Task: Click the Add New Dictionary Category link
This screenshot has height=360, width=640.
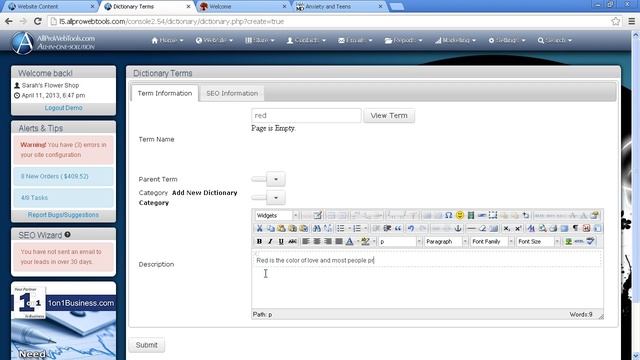Action: pos(188,198)
